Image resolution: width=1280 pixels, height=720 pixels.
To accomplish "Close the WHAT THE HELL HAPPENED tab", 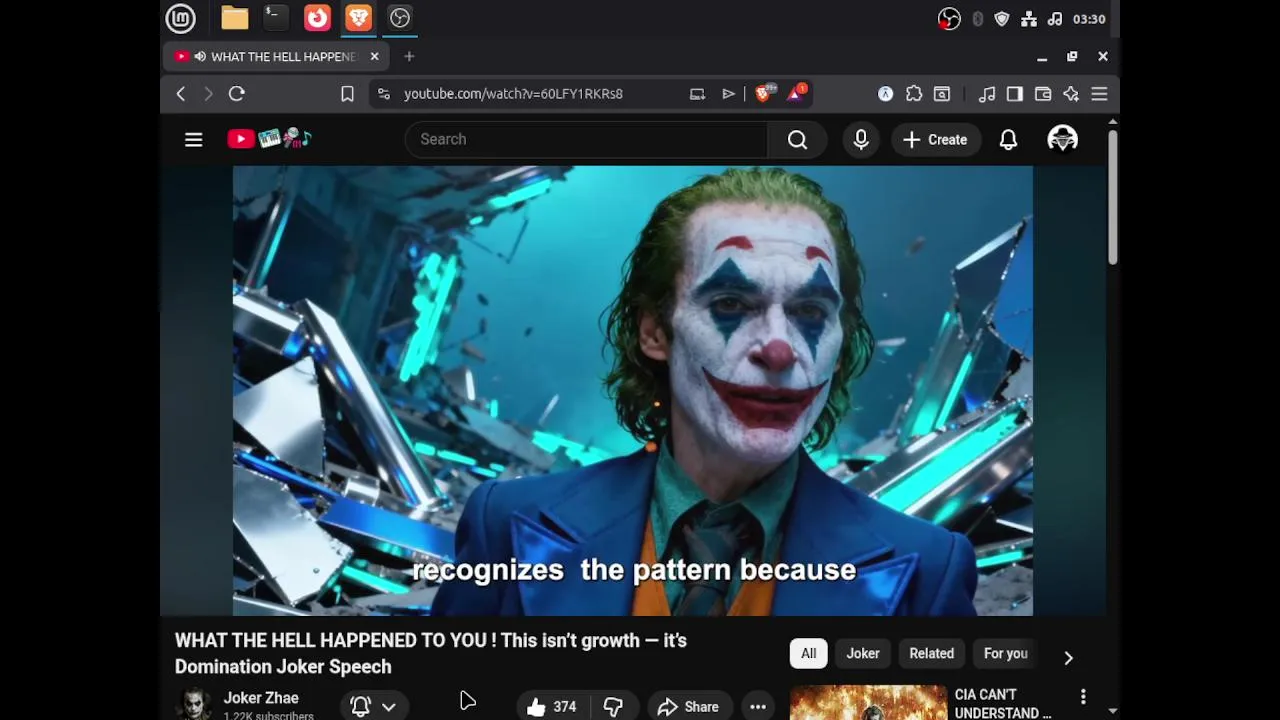I will point(374,57).
